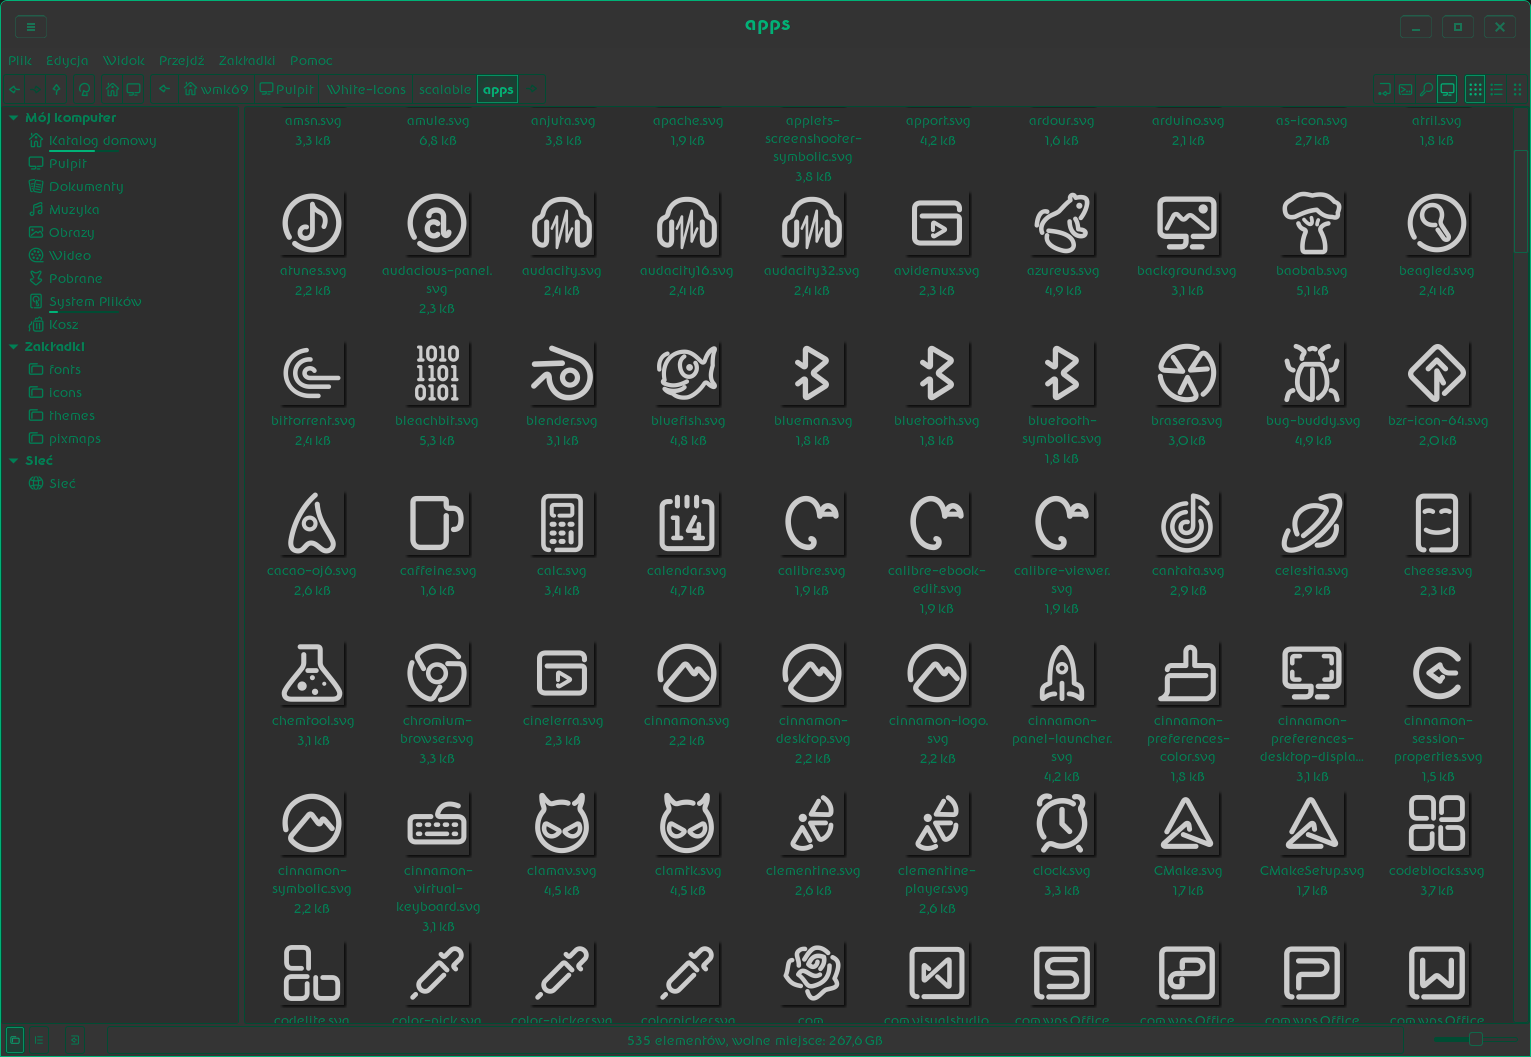The width and height of the screenshot is (1531, 1057).
Task: Open Kosz in the sidebar
Action: click(63, 325)
